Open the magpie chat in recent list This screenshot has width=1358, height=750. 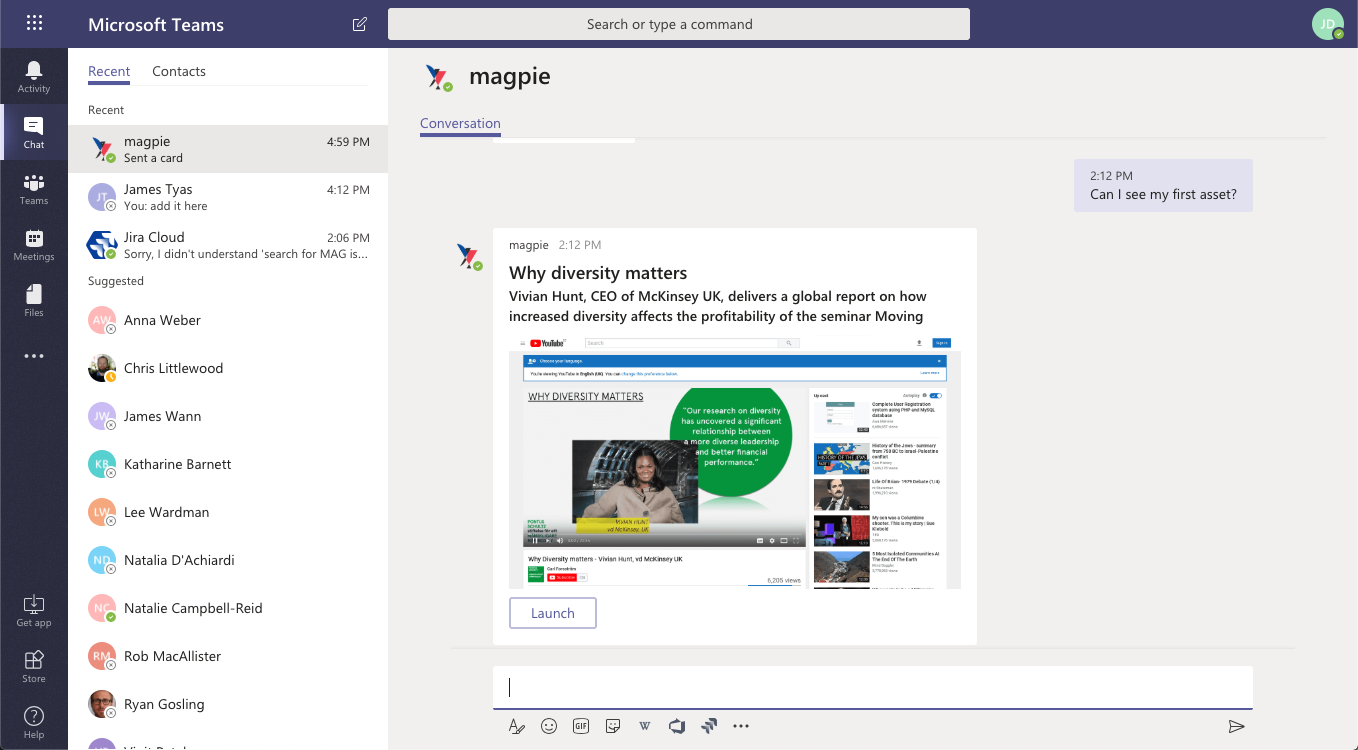point(228,149)
